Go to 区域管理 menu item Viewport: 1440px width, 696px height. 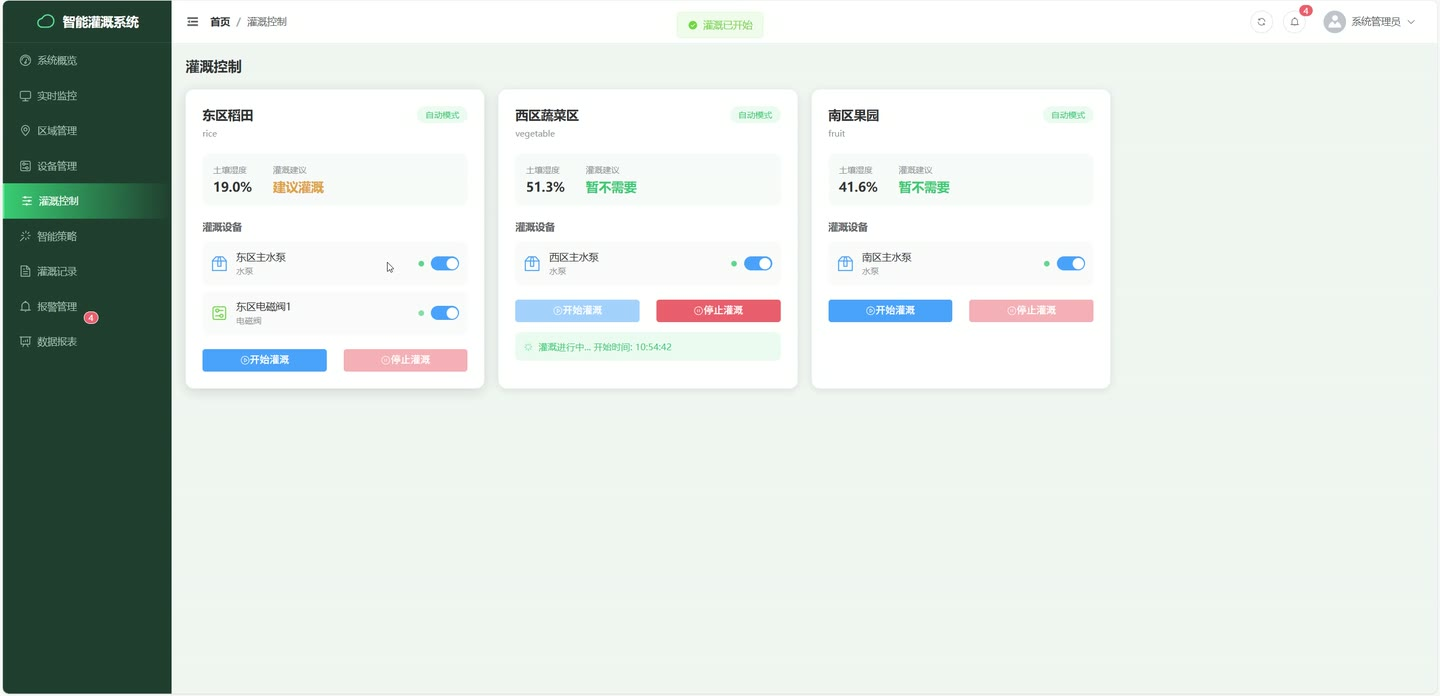point(86,131)
